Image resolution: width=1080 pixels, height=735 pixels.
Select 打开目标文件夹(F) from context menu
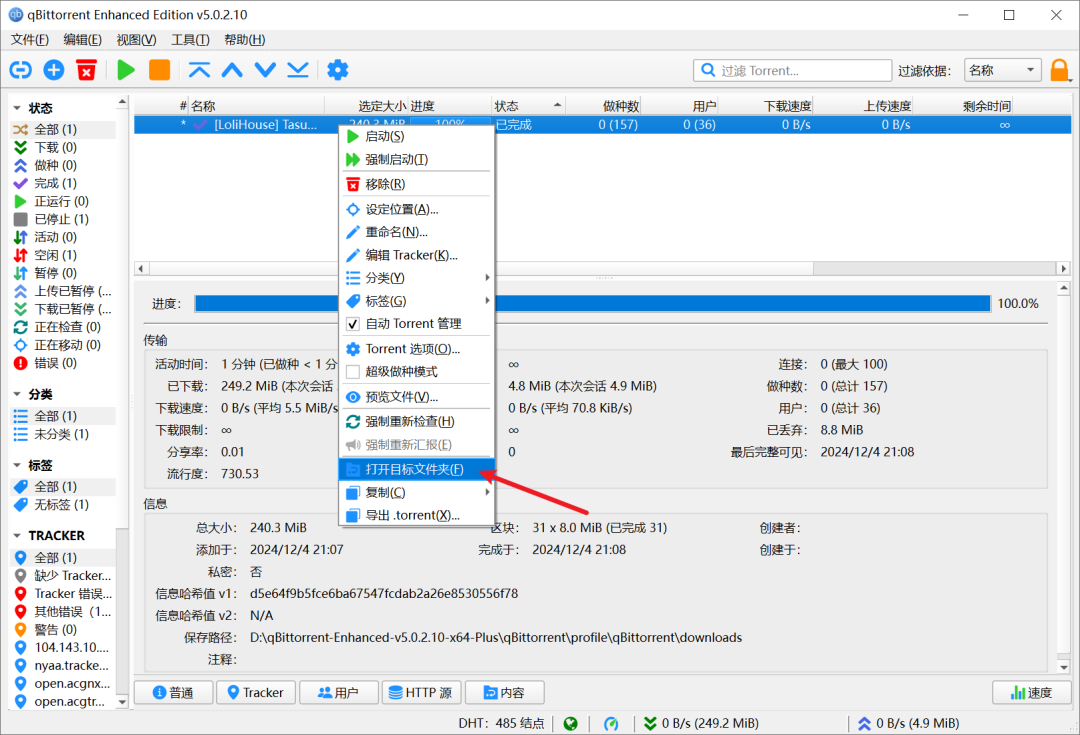[x=417, y=469]
